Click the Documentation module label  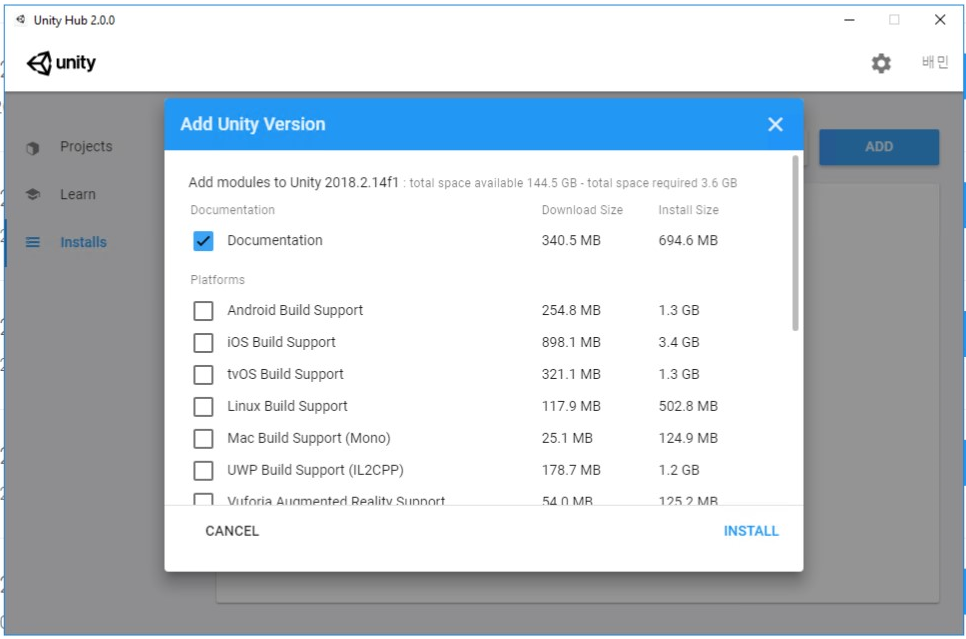pos(275,240)
